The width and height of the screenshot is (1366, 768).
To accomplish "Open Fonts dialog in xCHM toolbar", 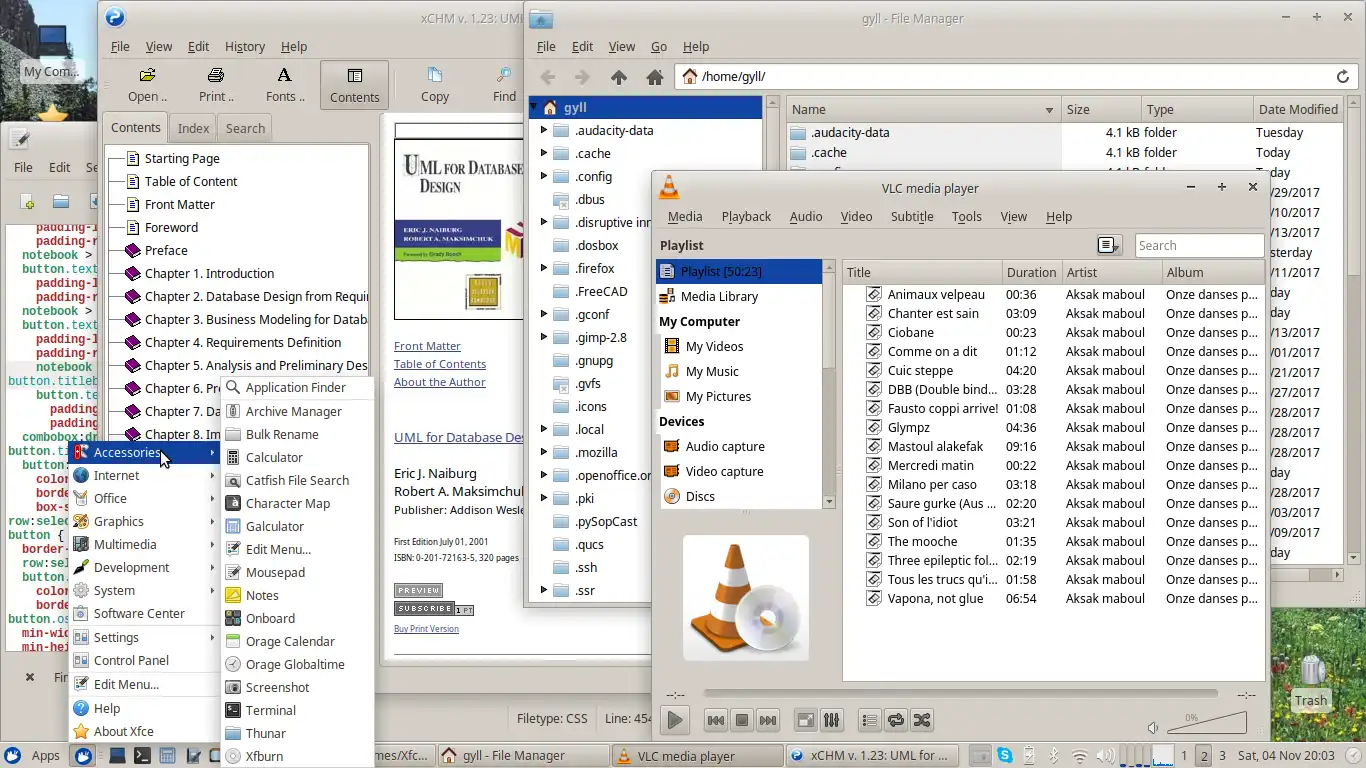I will (285, 85).
